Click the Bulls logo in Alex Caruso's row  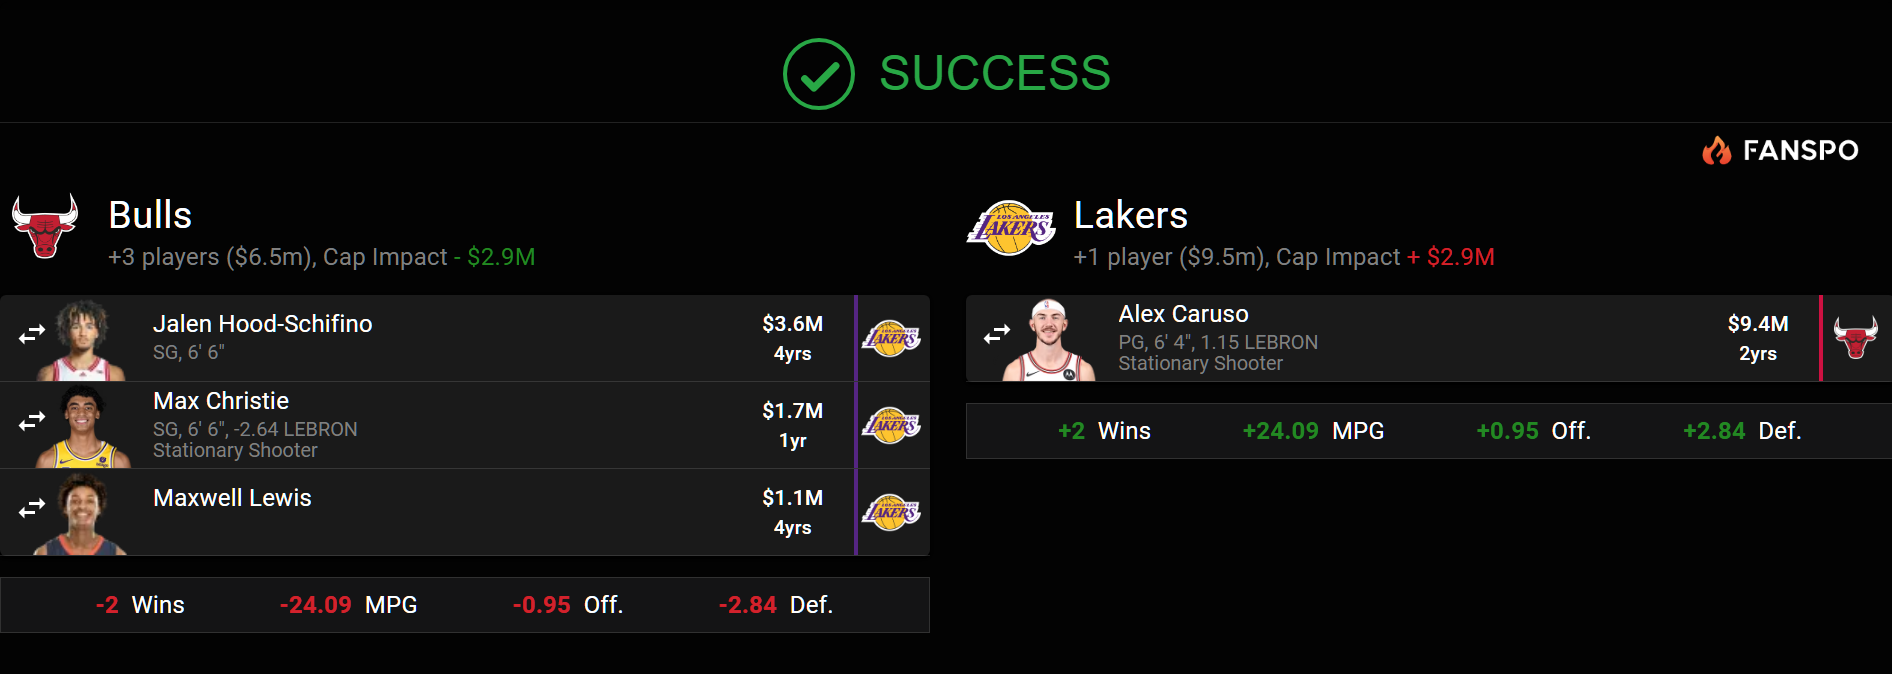1856,338
